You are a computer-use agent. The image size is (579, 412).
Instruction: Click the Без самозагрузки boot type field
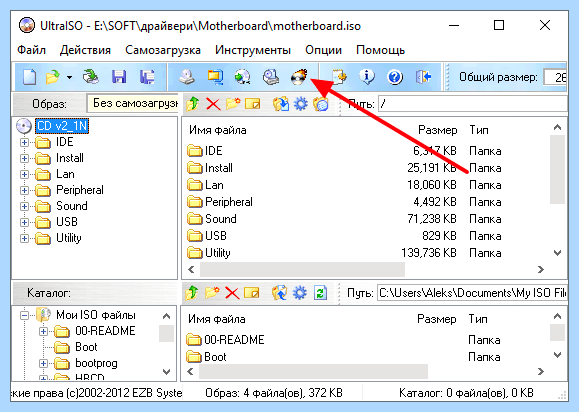(x=133, y=103)
